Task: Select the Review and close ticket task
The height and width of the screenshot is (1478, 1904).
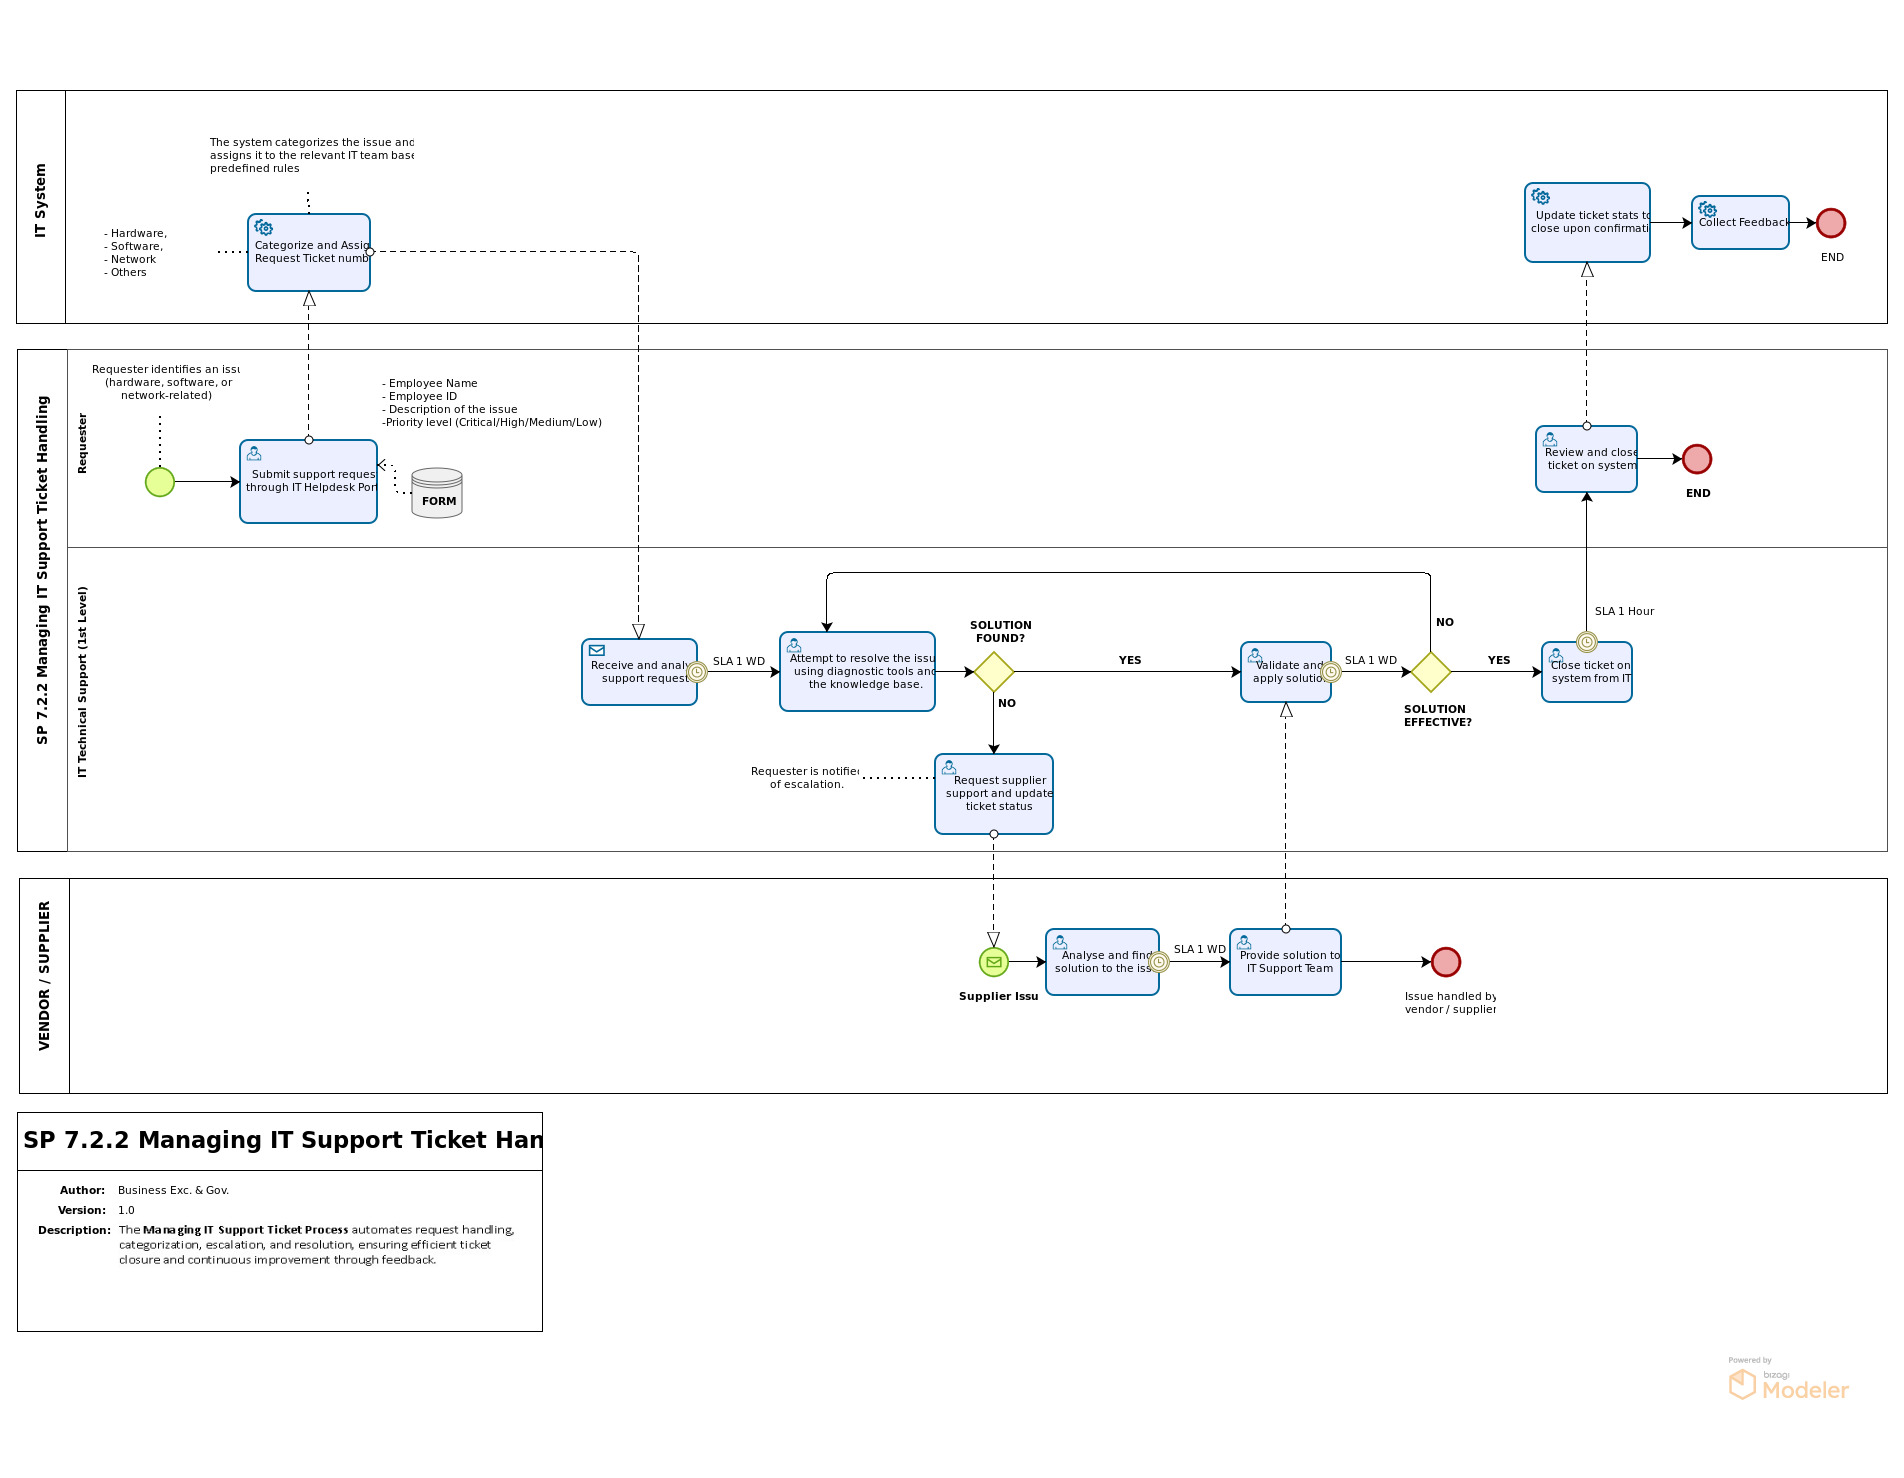Action: (x=1586, y=459)
